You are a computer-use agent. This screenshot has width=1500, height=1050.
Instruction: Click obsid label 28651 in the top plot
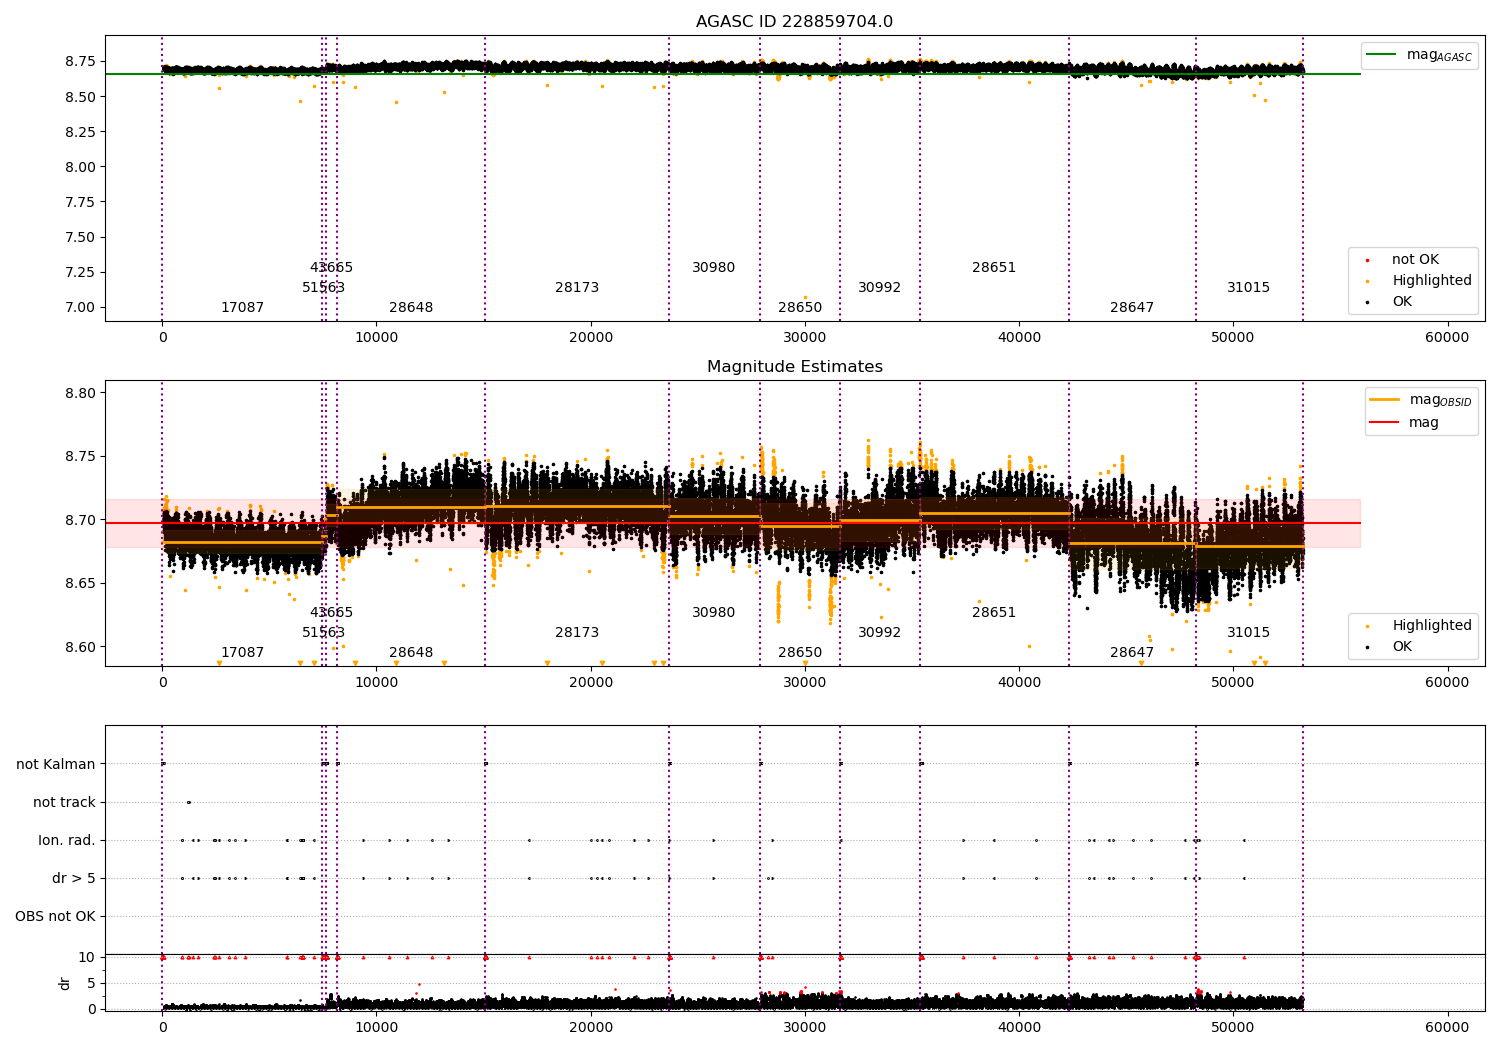[x=994, y=268]
